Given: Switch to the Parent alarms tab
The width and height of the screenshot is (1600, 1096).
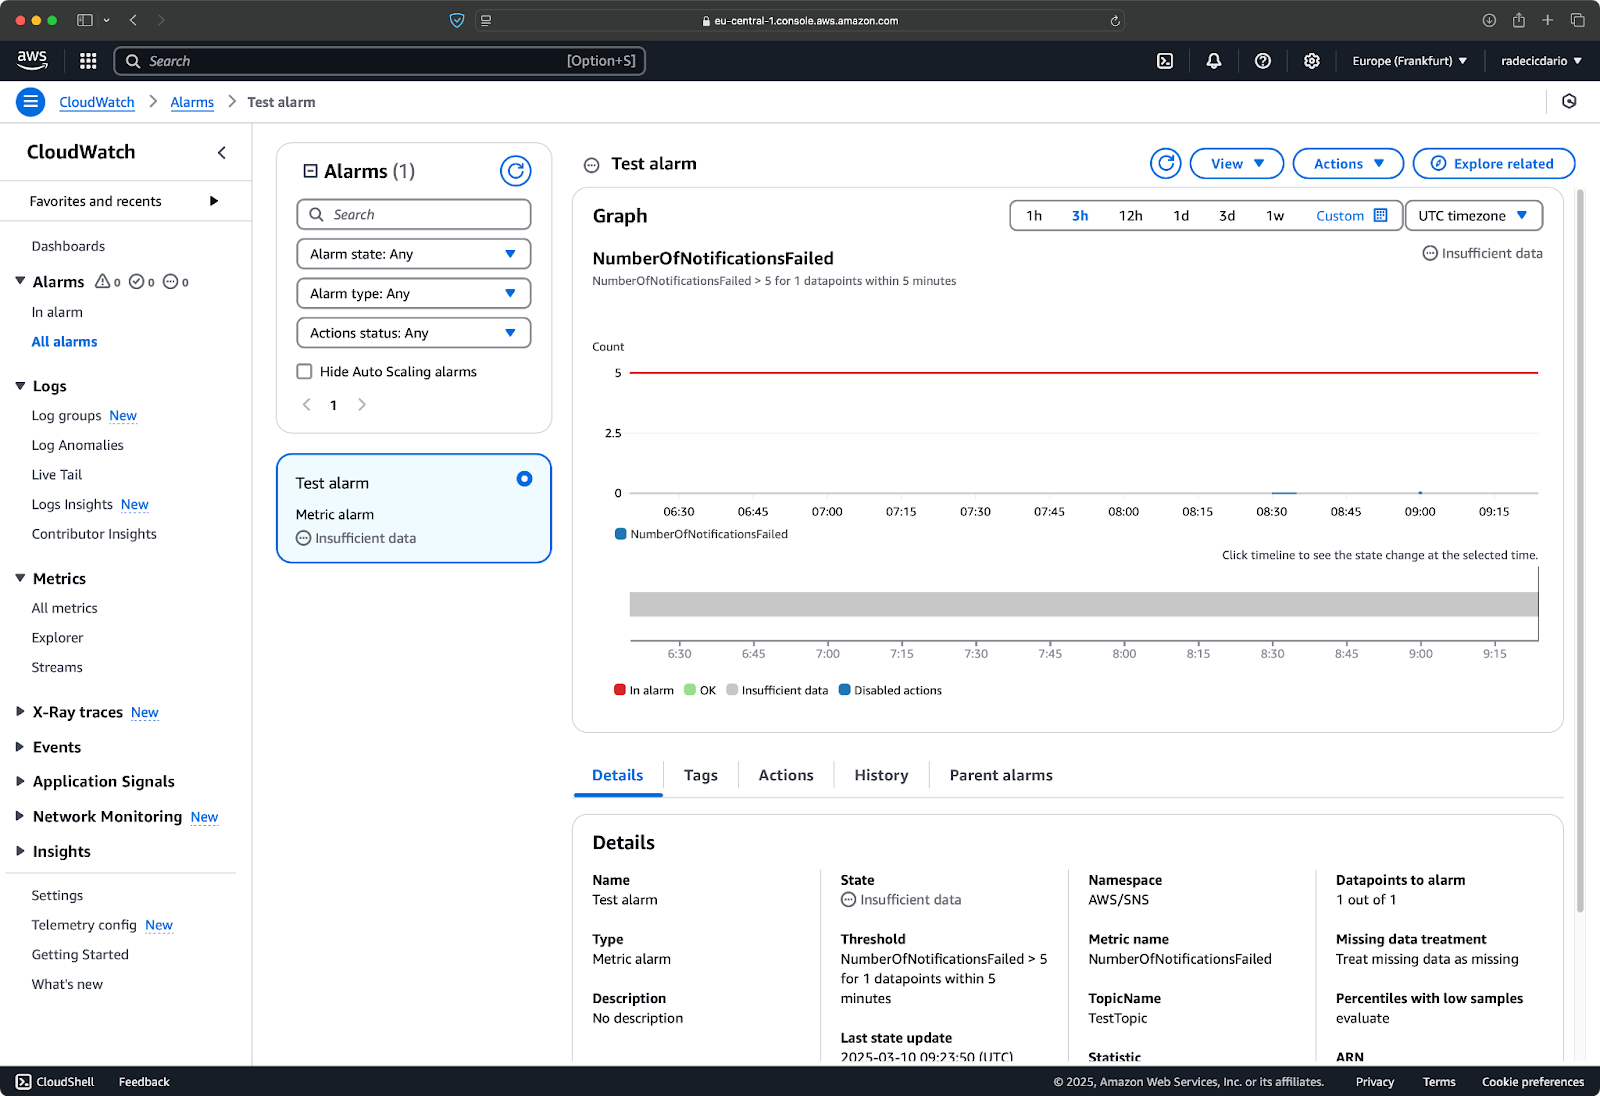Looking at the screenshot, I should [x=1001, y=775].
